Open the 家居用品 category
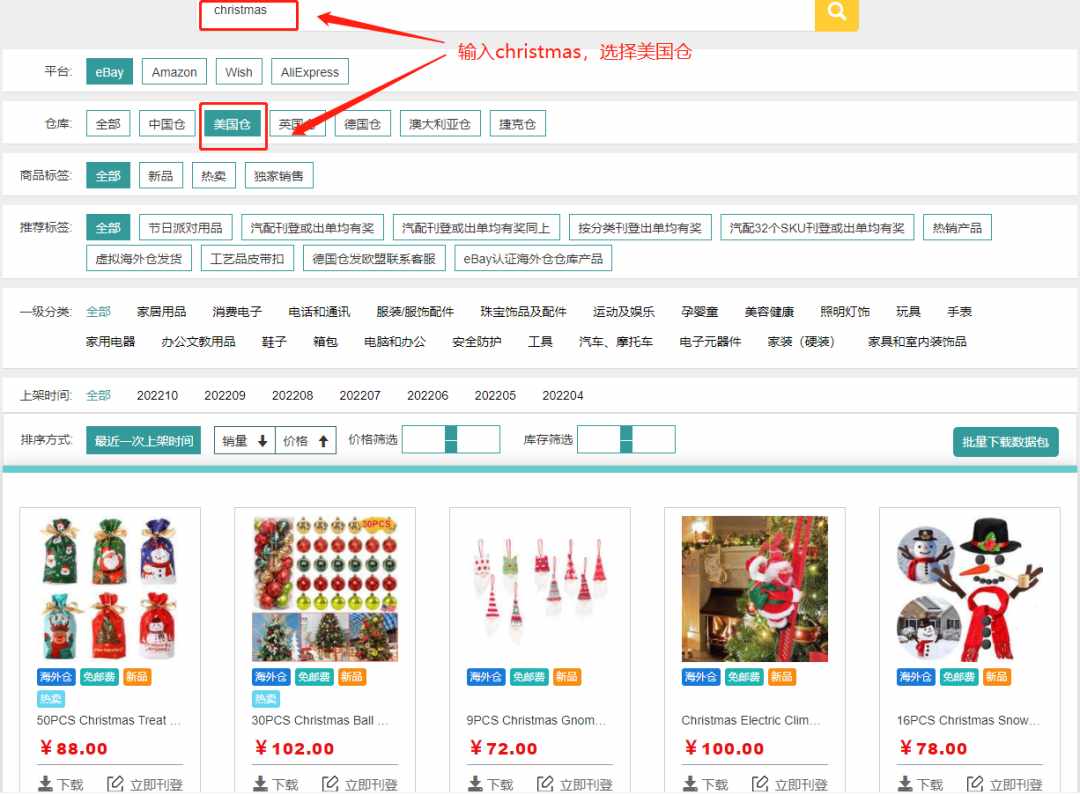 [x=161, y=311]
